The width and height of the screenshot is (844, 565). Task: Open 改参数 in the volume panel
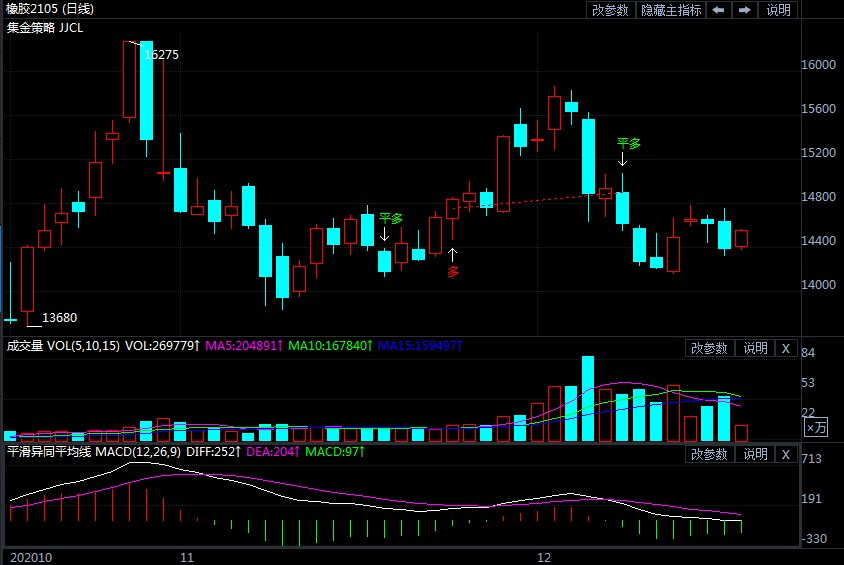click(709, 348)
